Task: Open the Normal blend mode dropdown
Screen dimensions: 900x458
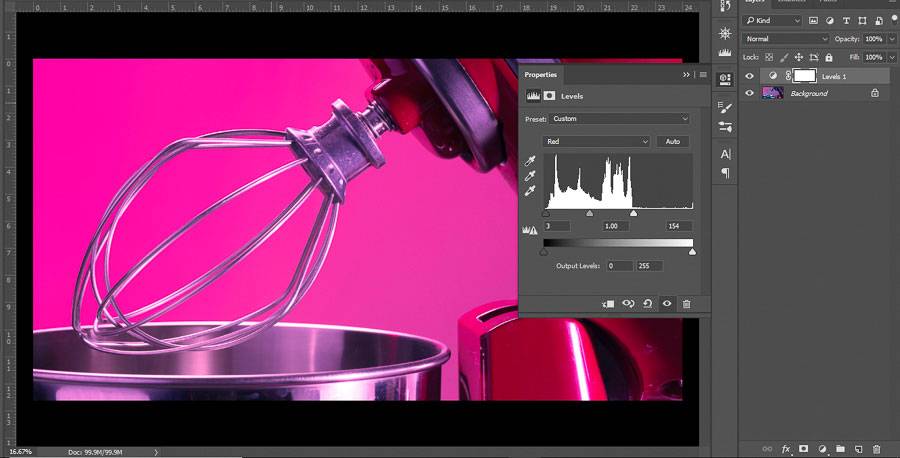Action: pyautogui.click(x=786, y=39)
